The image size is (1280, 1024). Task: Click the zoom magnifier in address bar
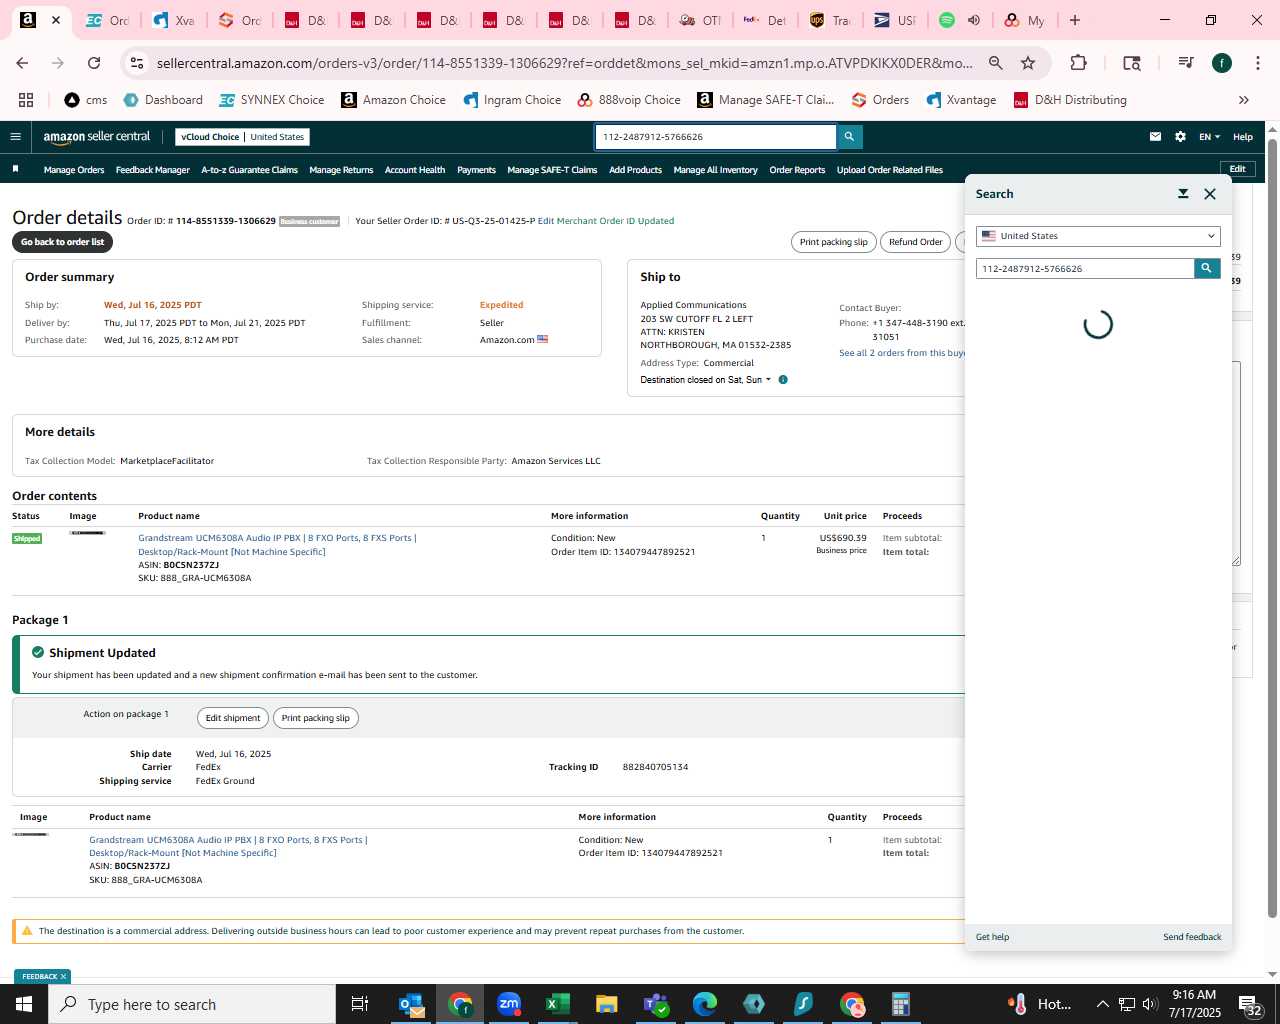(996, 63)
